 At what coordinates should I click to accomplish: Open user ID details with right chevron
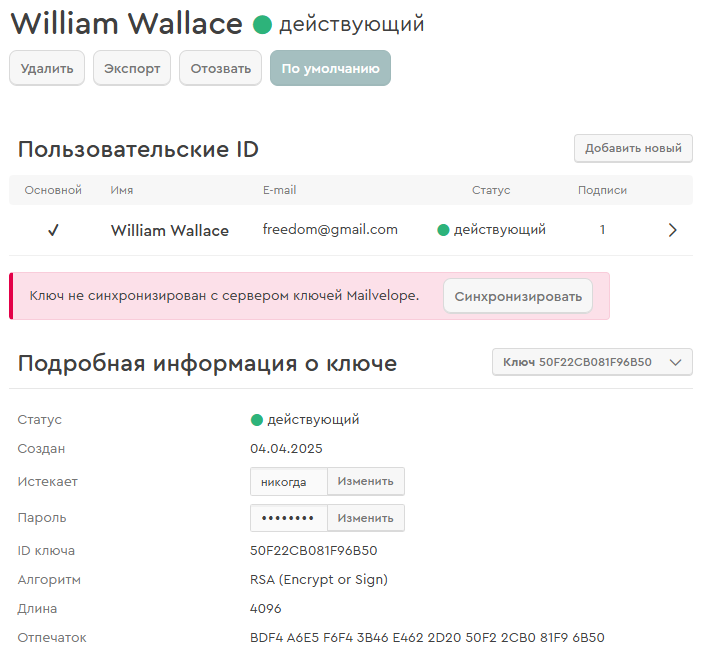(672, 230)
